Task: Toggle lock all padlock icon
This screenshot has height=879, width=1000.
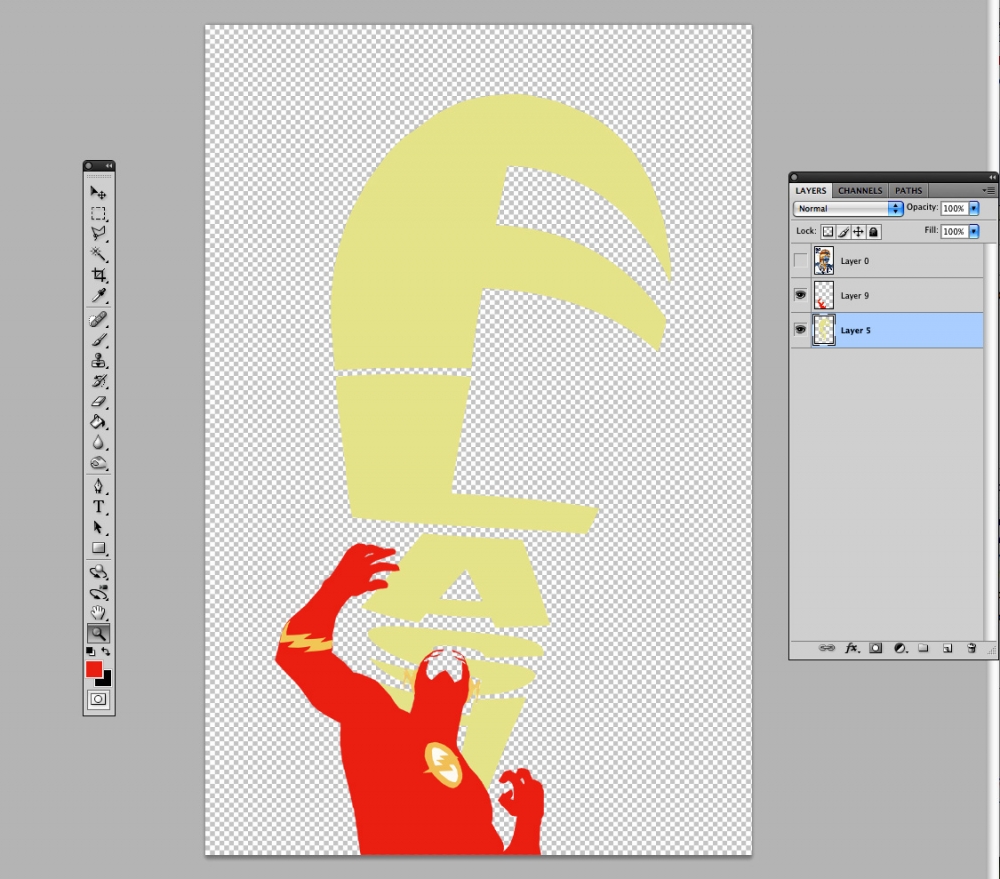Action: coord(874,232)
